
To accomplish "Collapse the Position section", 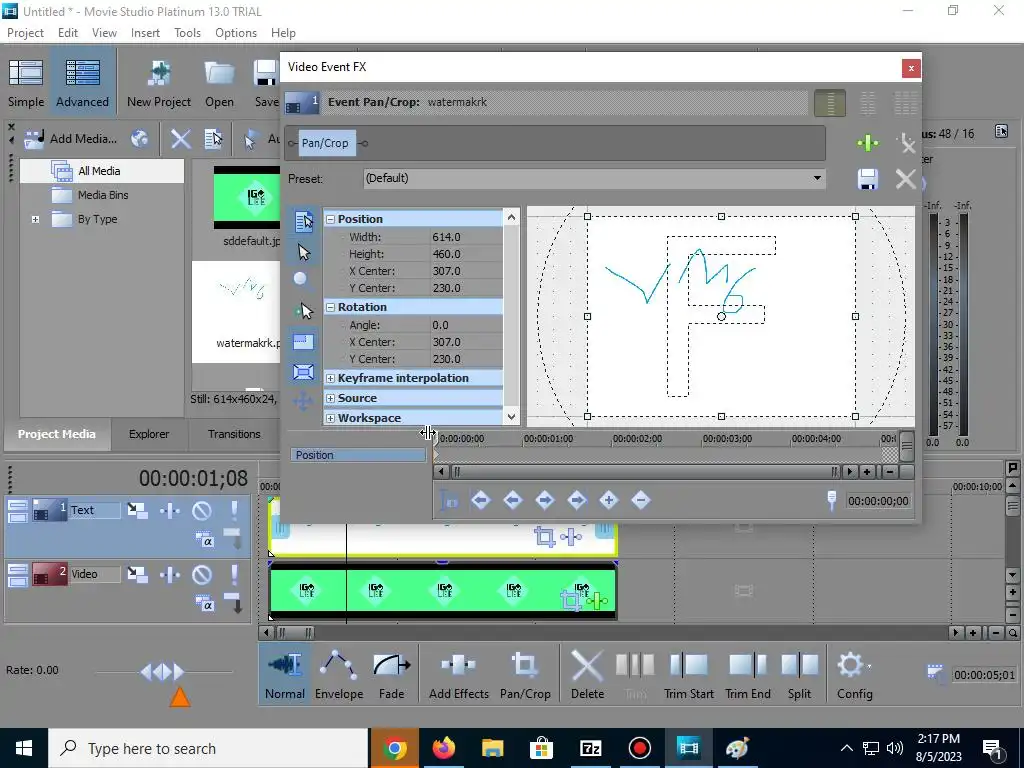I will pyautogui.click(x=330, y=219).
